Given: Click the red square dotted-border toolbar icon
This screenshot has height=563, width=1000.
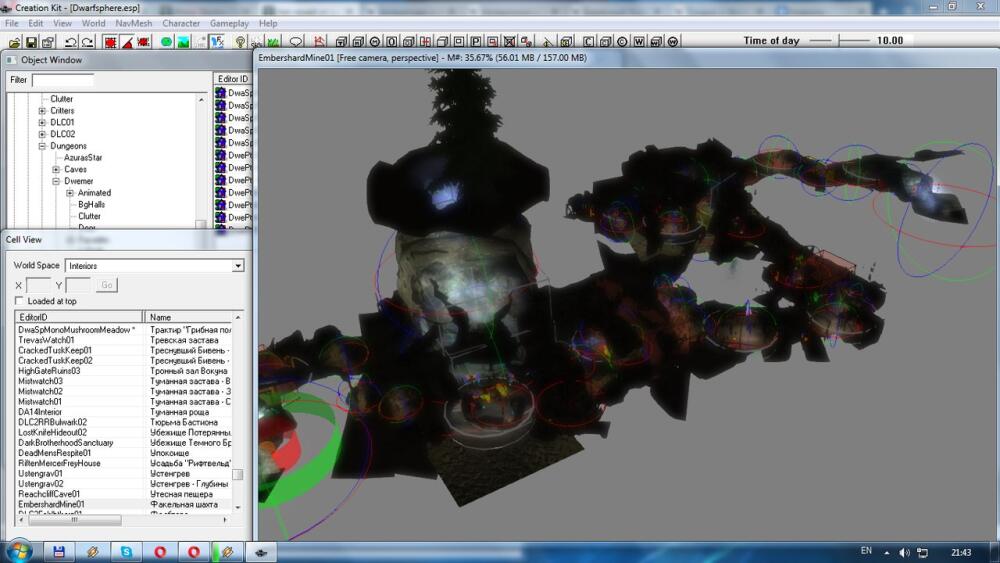Looking at the screenshot, I should pyautogui.click(x=110, y=42).
